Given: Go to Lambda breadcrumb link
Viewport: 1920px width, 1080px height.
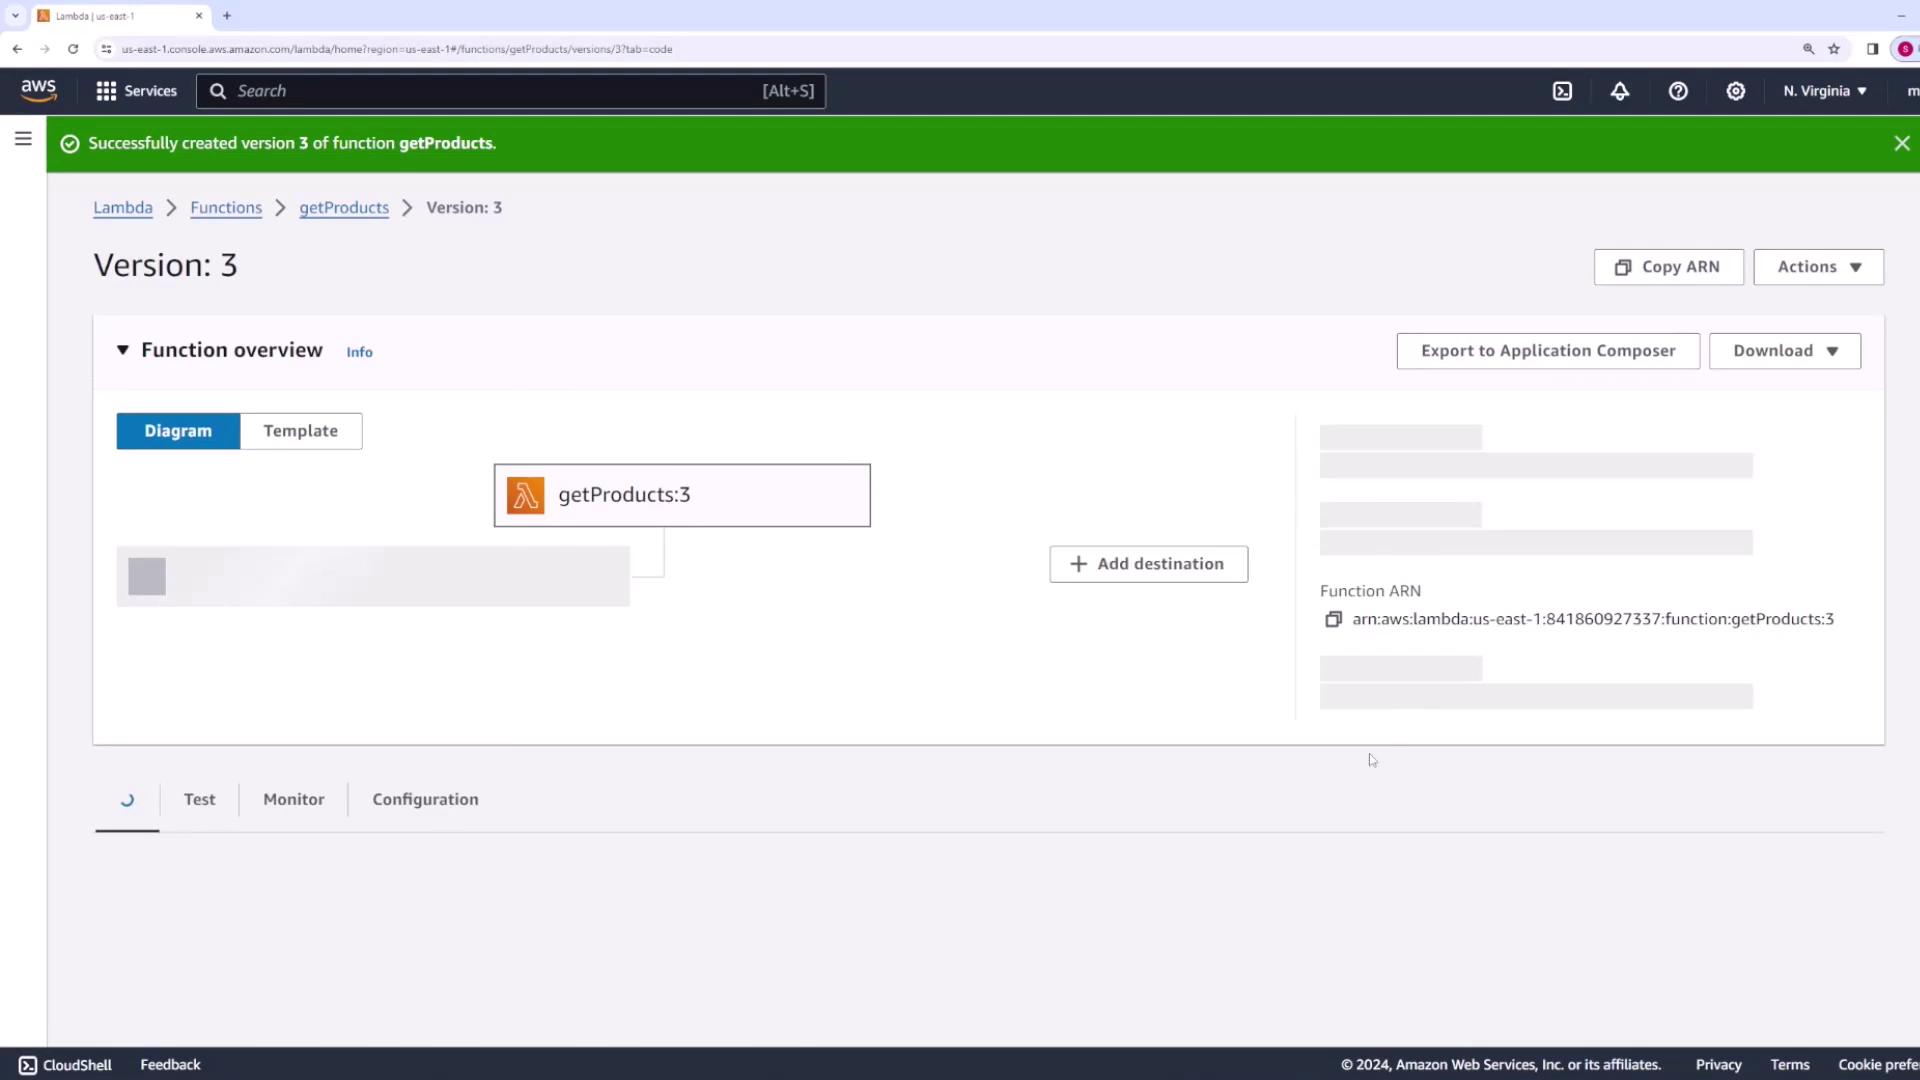Looking at the screenshot, I should [123, 207].
